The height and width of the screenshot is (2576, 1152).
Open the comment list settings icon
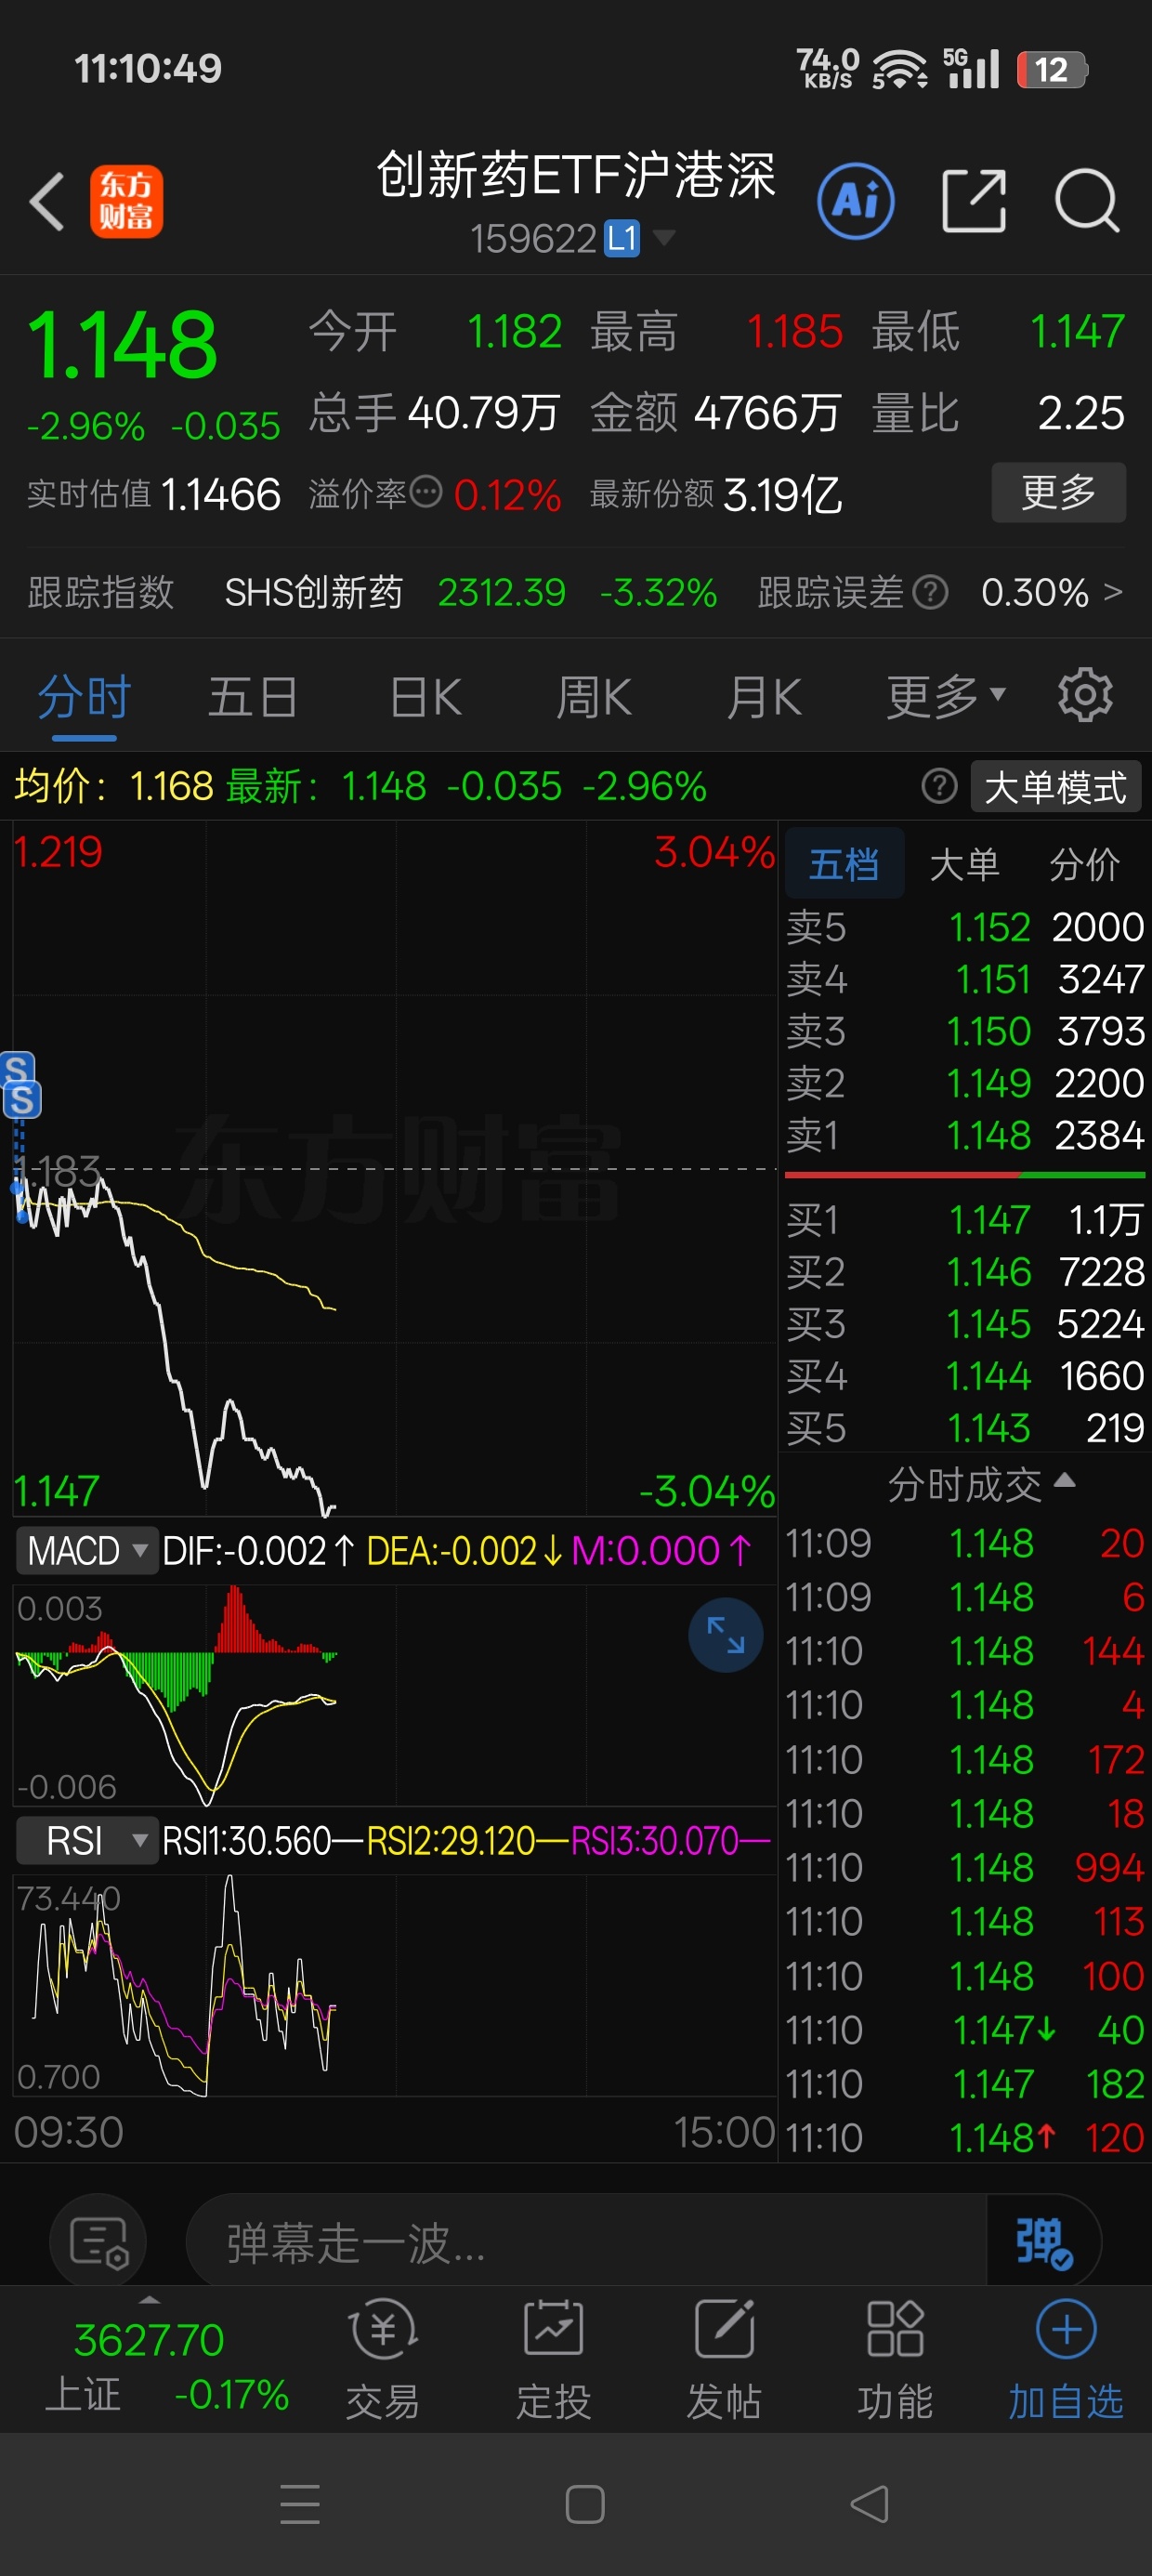tap(98, 2243)
